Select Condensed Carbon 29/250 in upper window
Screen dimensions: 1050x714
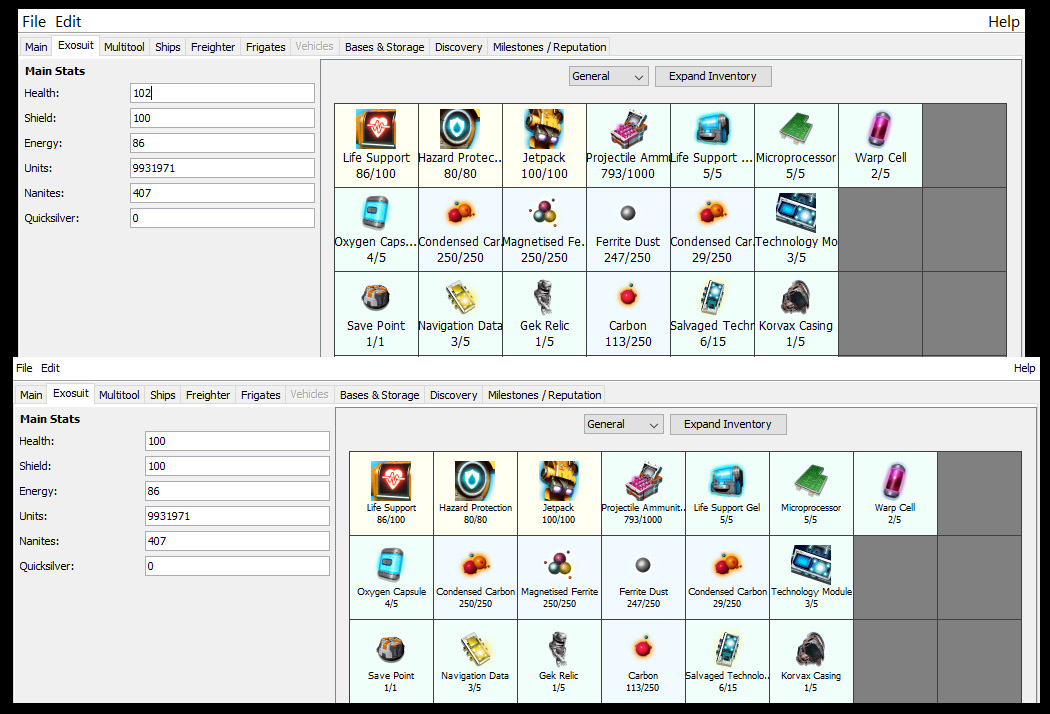click(712, 230)
